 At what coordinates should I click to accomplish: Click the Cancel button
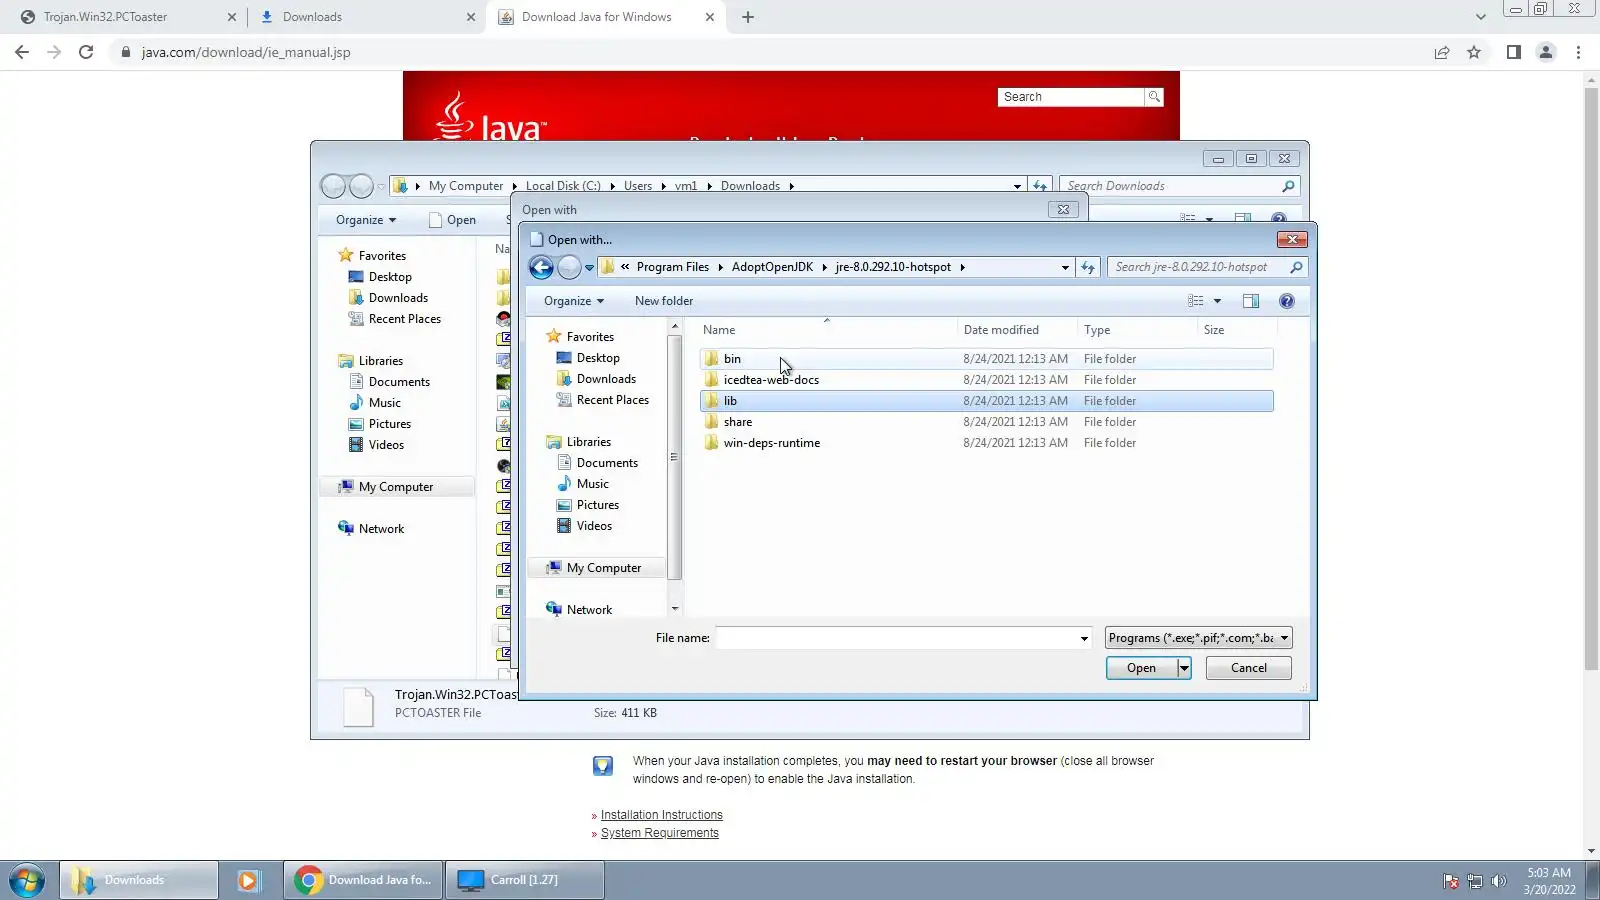tap(1249, 668)
